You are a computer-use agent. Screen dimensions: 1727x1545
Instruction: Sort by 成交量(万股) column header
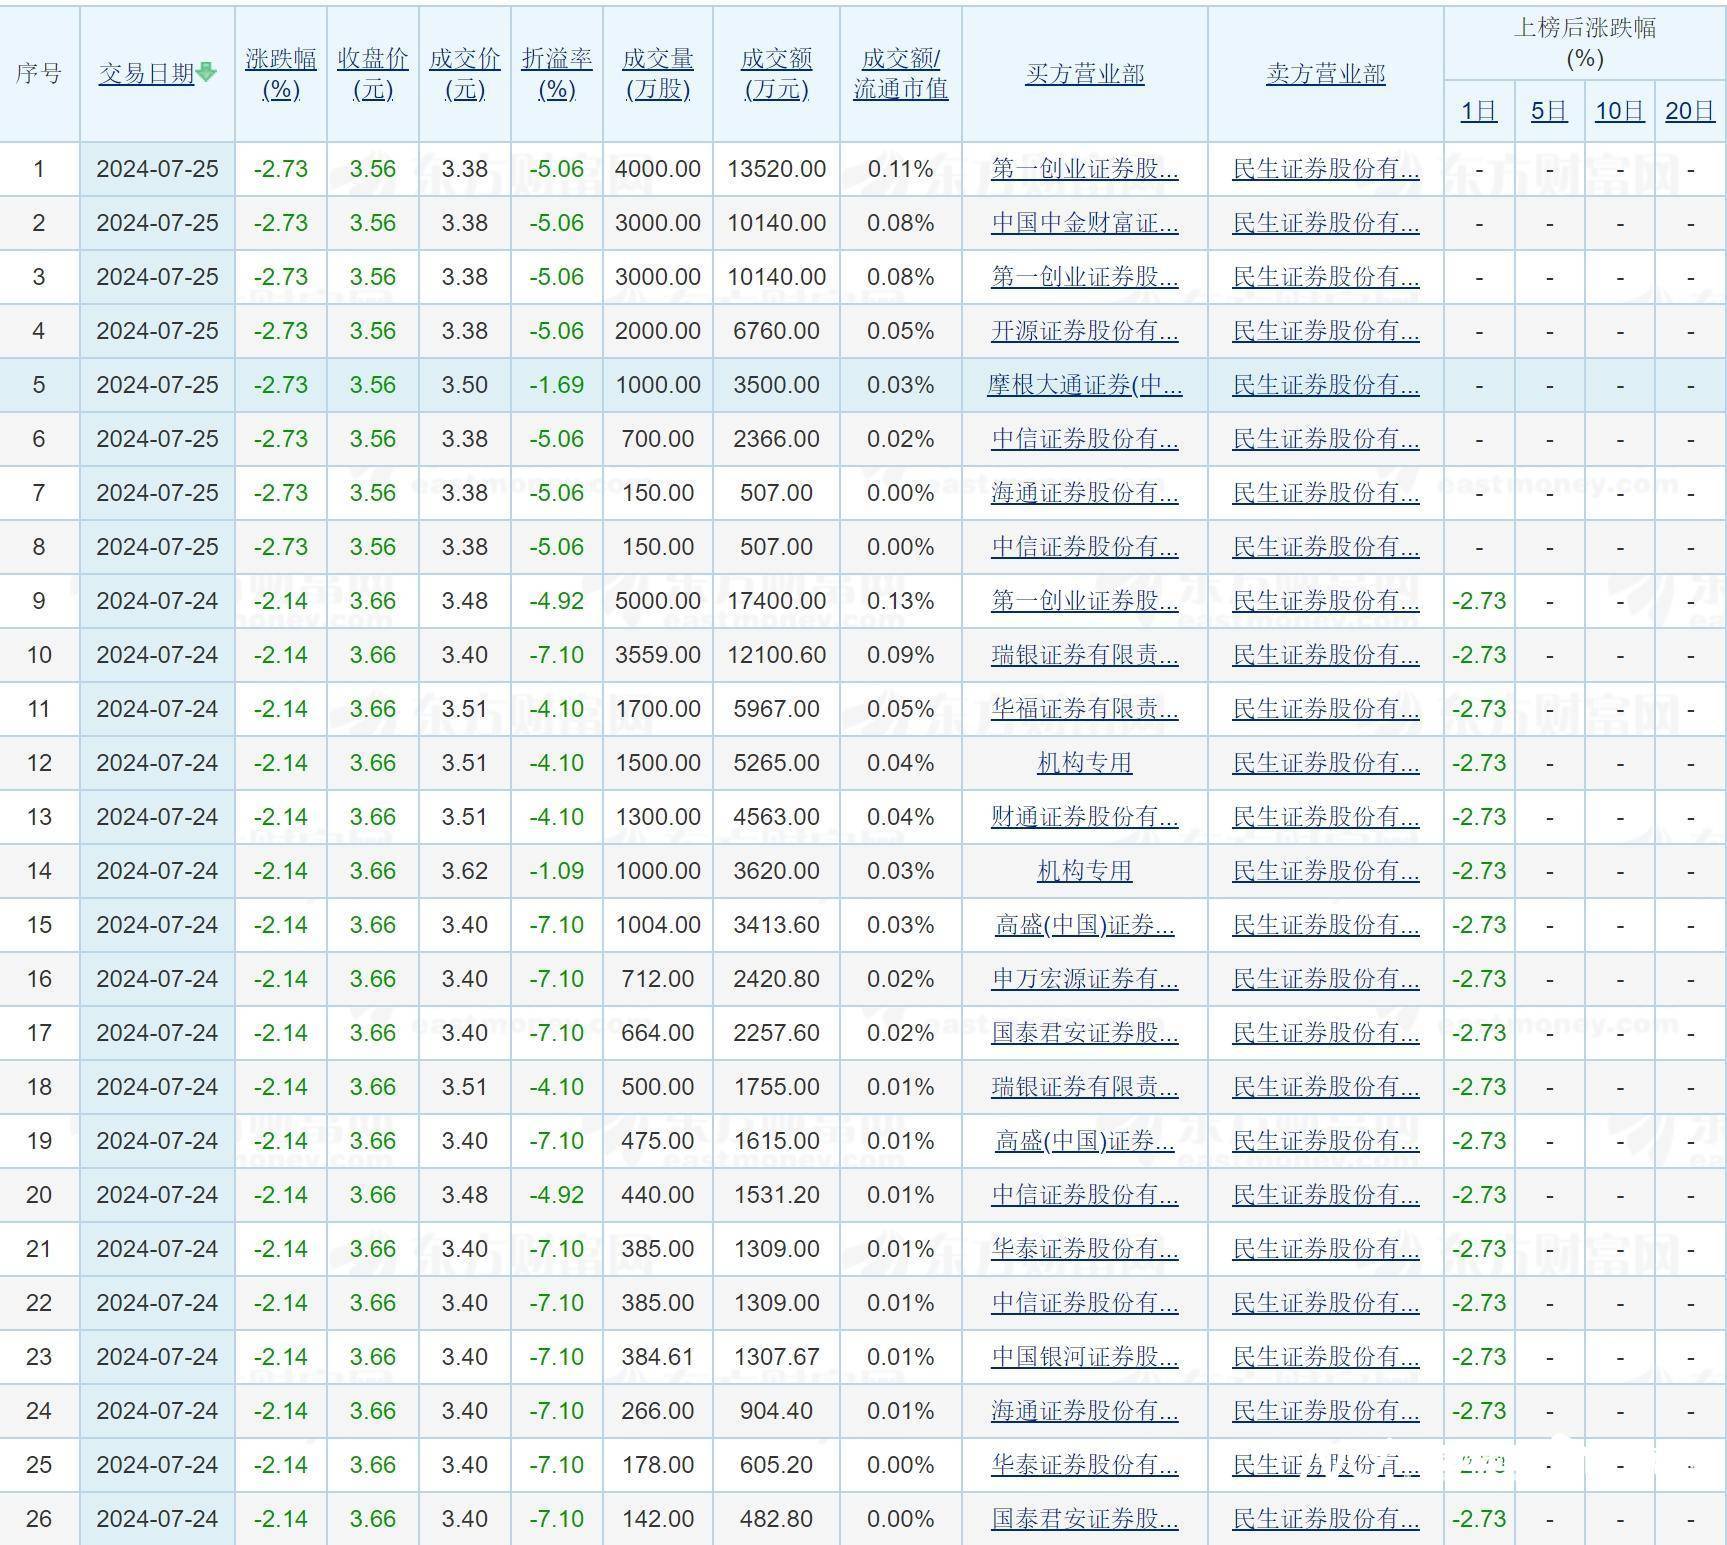(658, 74)
